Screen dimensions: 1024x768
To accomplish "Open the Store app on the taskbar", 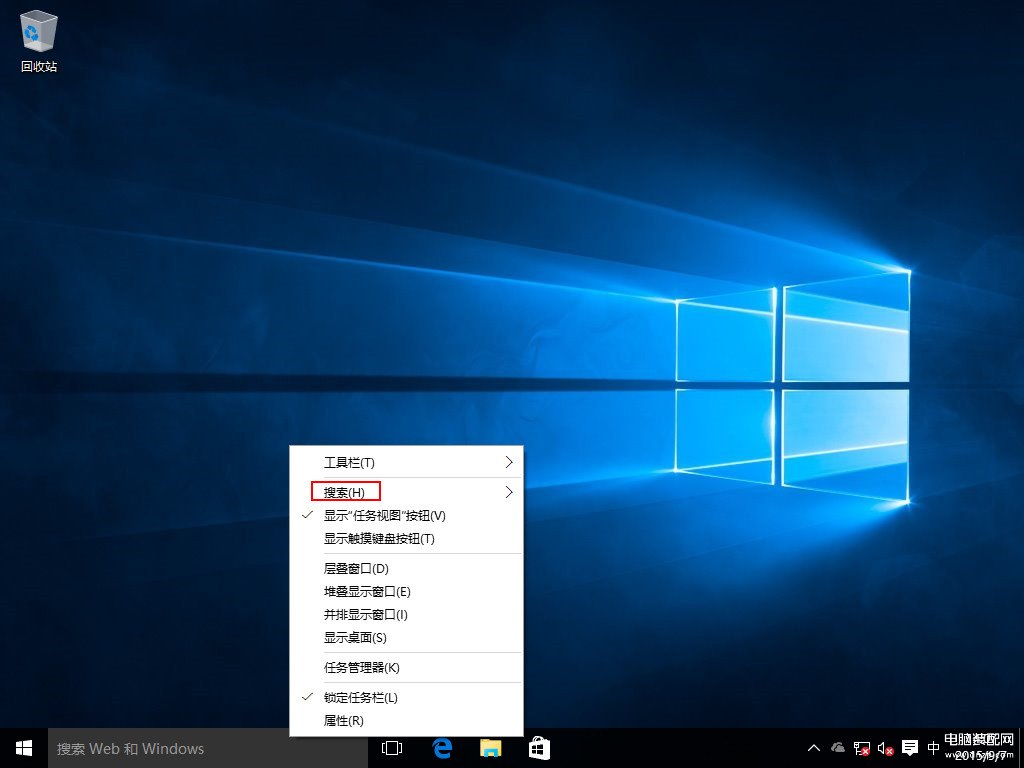I will [x=539, y=748].
